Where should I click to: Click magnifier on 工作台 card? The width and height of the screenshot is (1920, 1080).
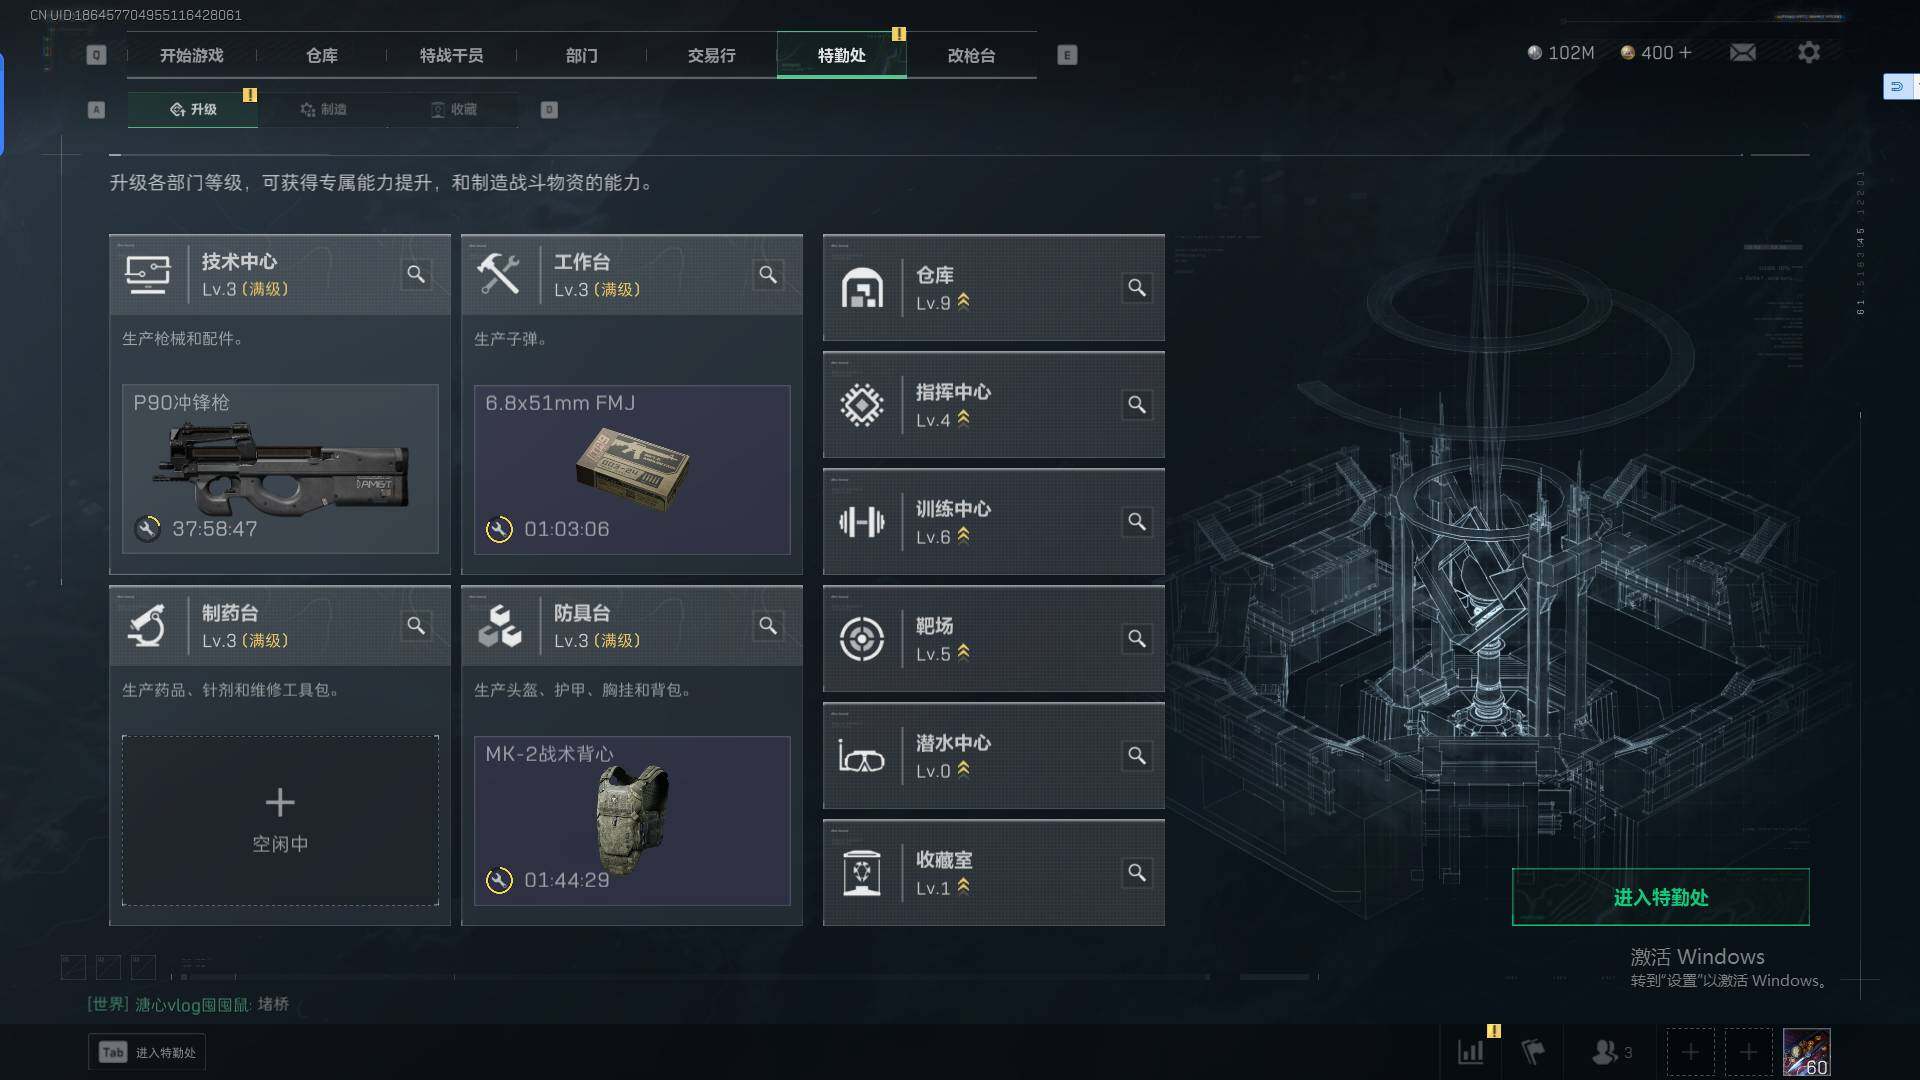point(768,274)
